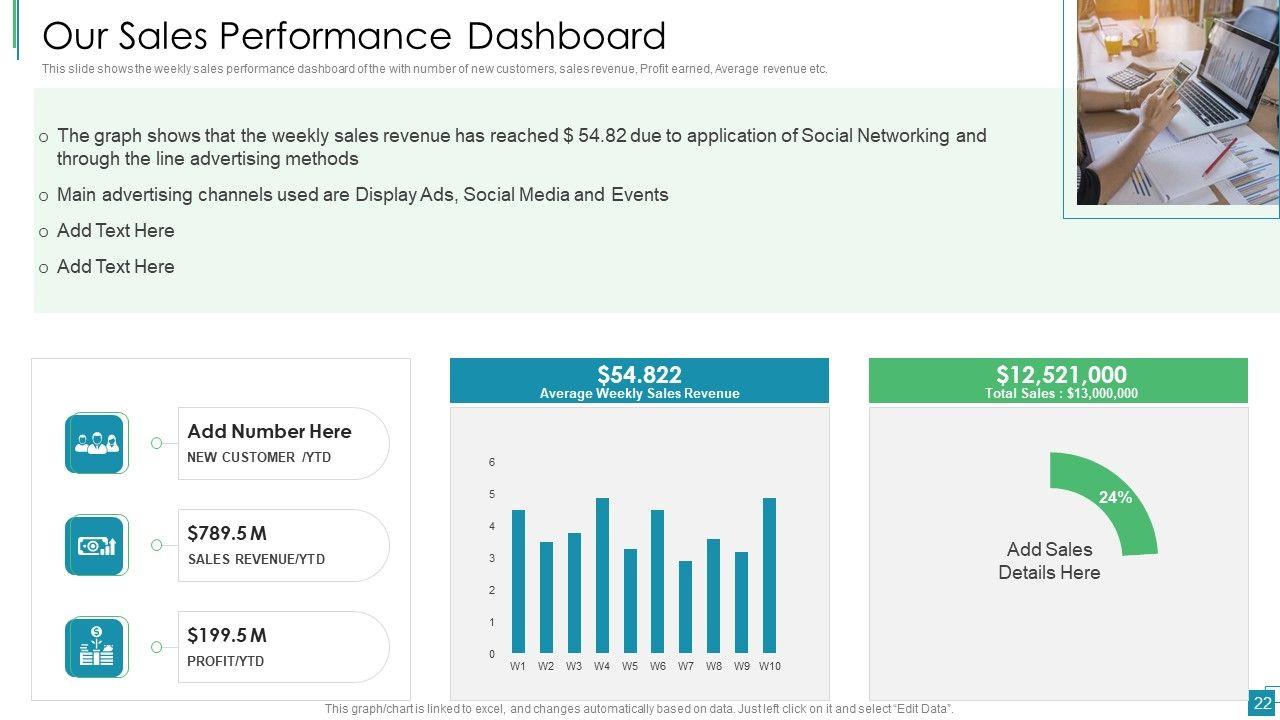Viewport: 1280px width, 720px height.
Task: Click the W10 bar in the chart
Action: click(x=769, y=575)
